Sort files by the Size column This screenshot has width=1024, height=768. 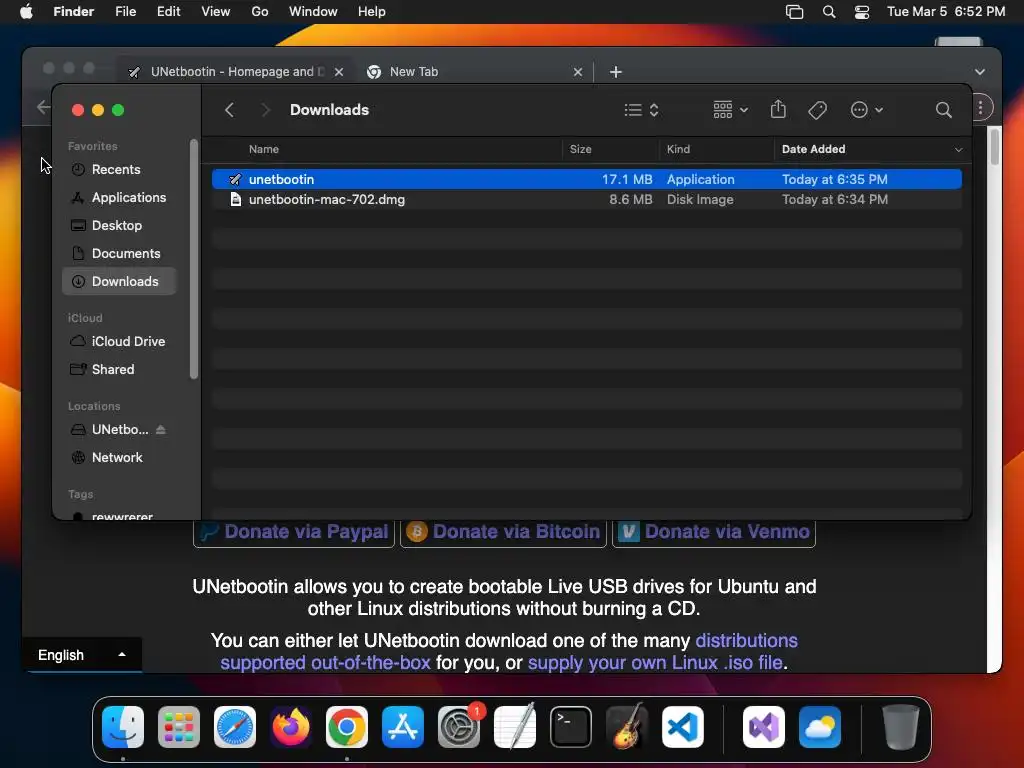[581, 149]
